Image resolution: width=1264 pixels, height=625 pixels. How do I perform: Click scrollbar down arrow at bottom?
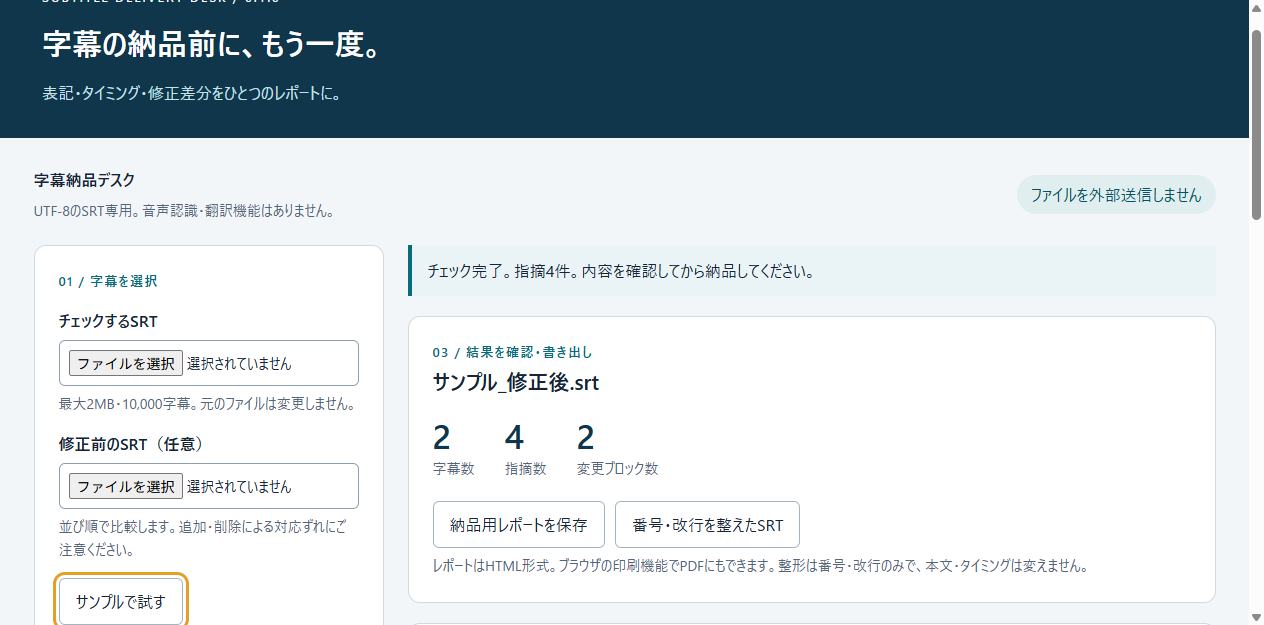coord(1256,617)
